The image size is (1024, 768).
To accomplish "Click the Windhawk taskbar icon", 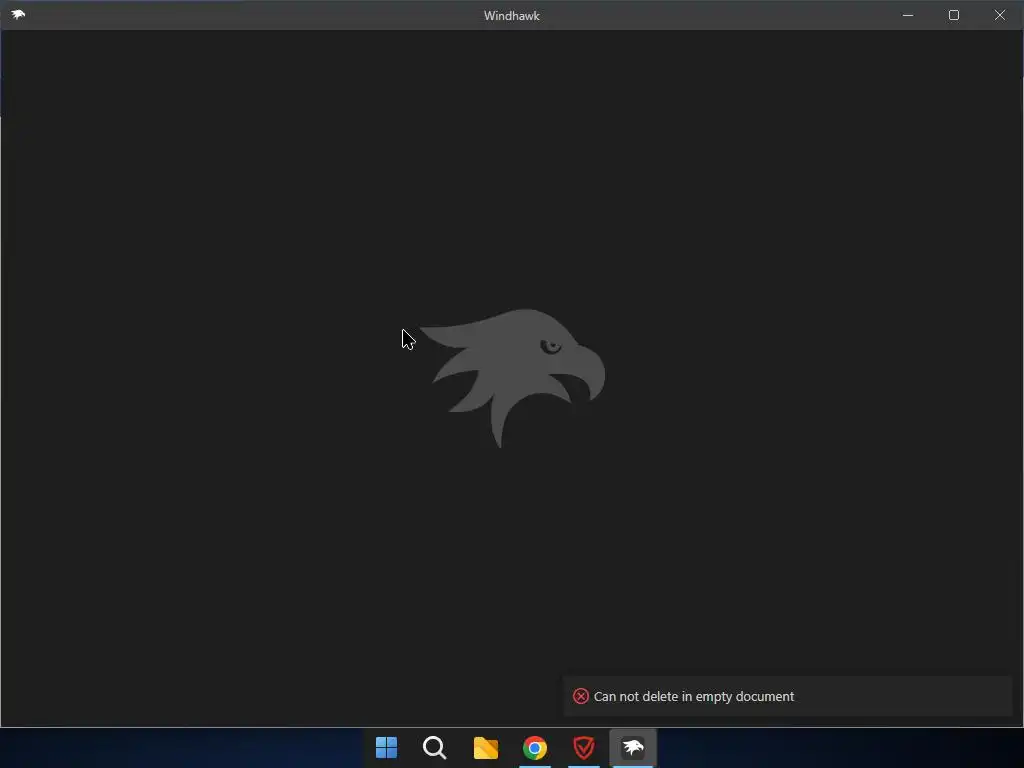I will 633,748.
